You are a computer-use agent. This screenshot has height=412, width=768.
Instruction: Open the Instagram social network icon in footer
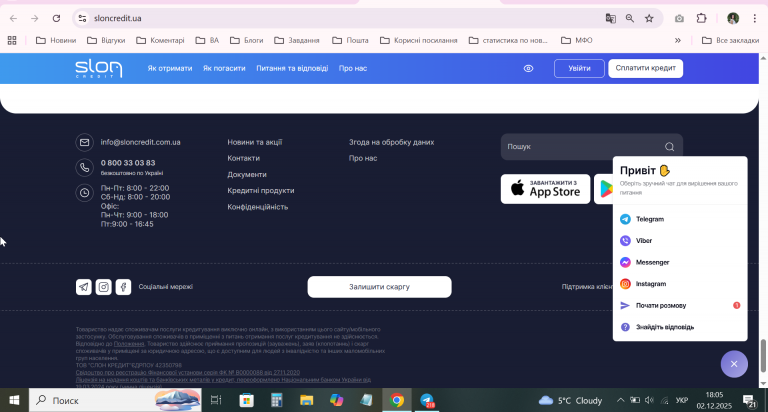pyautogui.click(x=103, y=287)
